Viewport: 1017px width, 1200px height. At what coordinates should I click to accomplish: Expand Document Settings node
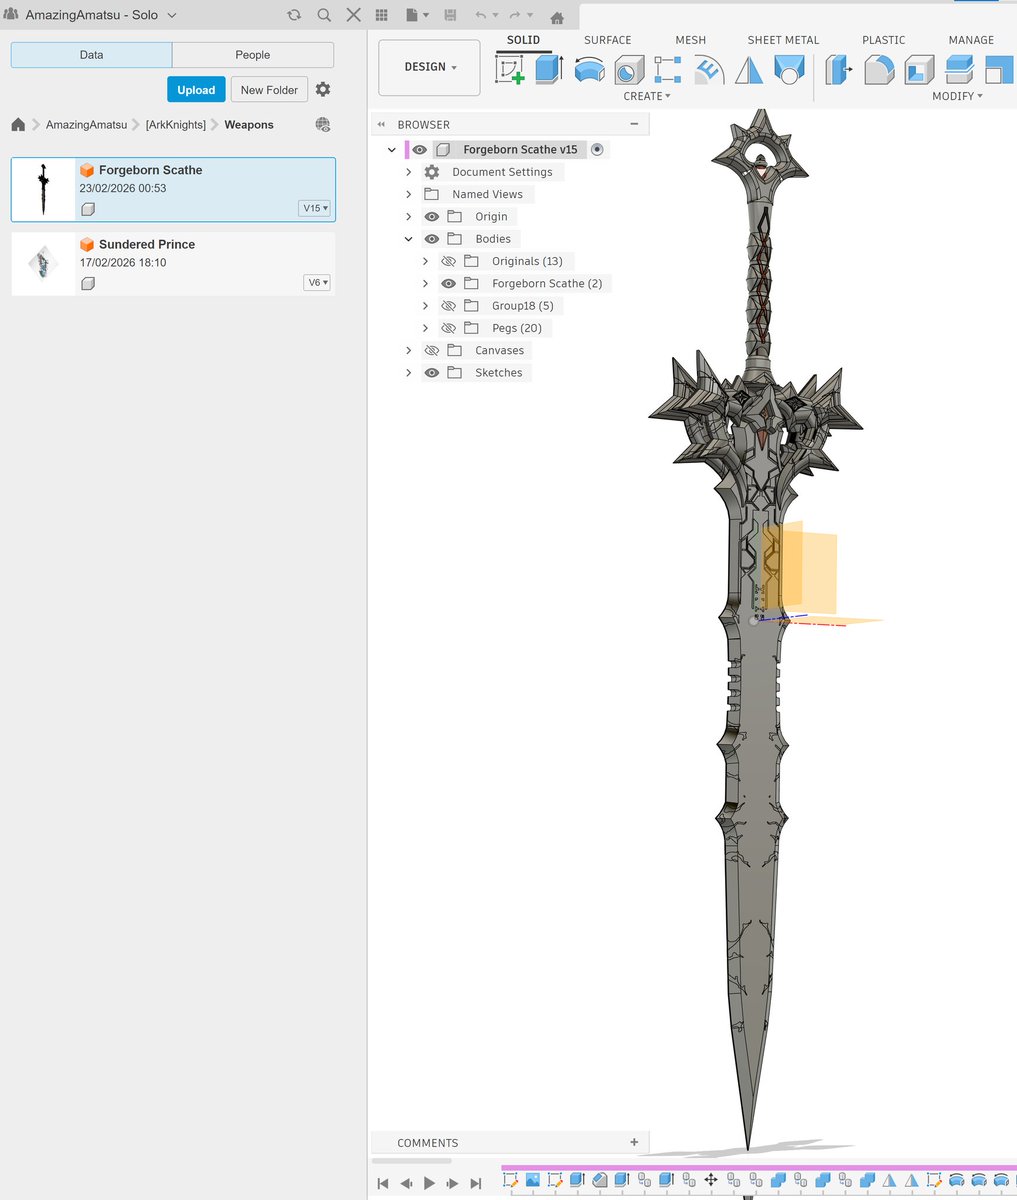(x=408, y=172)
